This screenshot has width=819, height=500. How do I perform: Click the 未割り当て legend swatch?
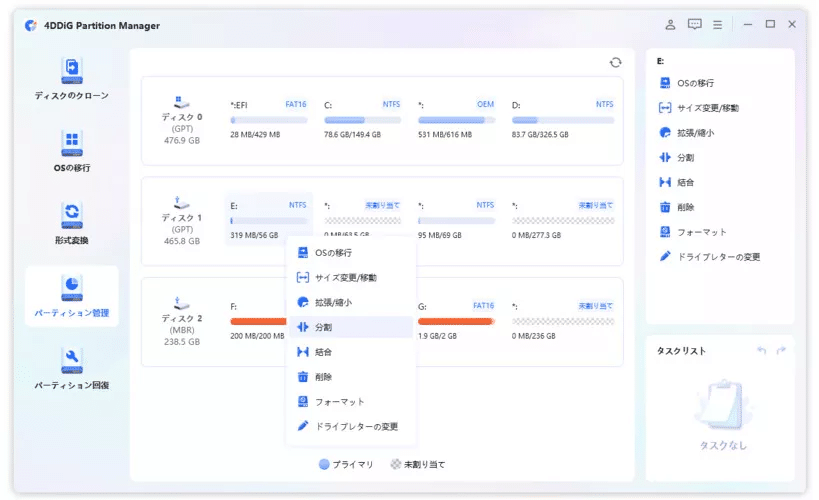pyautogui.click(x=396, y=464)
